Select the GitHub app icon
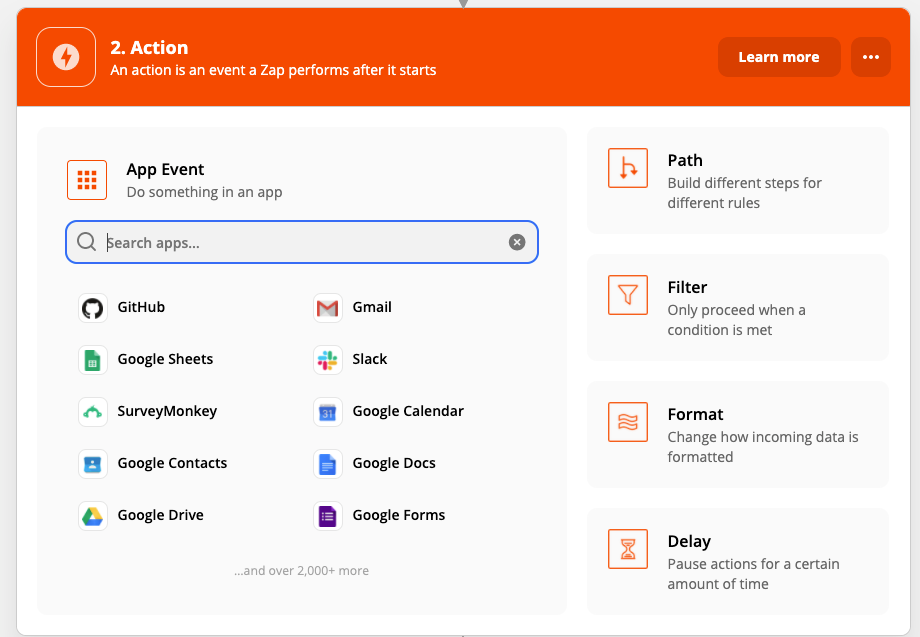This screenshot has width=920, height=637. click(93, 308)
